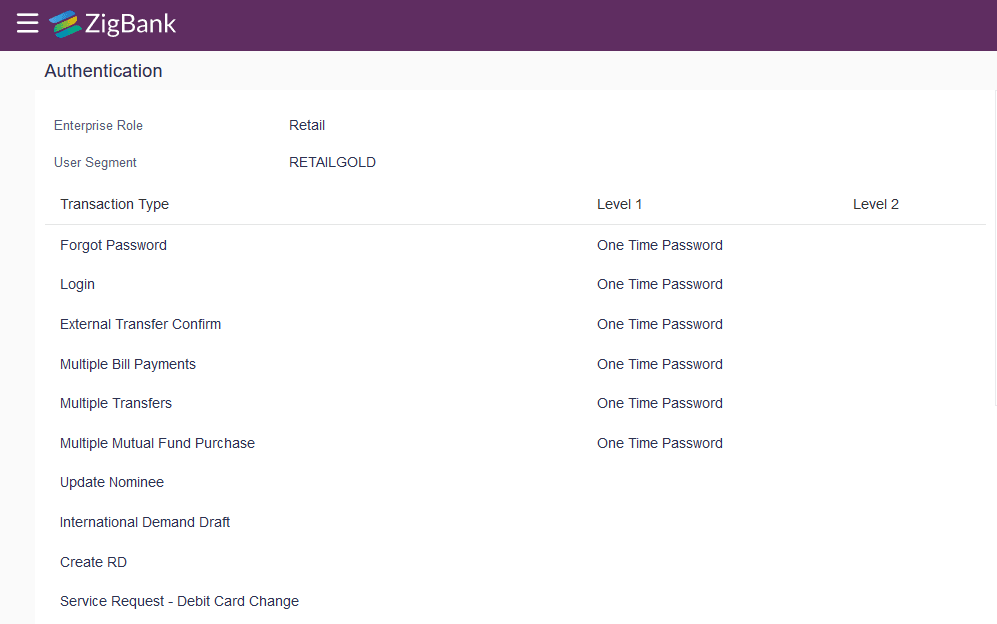
Task: Click External Transfer Confirm transaction
Action: (x=140, y=324)
